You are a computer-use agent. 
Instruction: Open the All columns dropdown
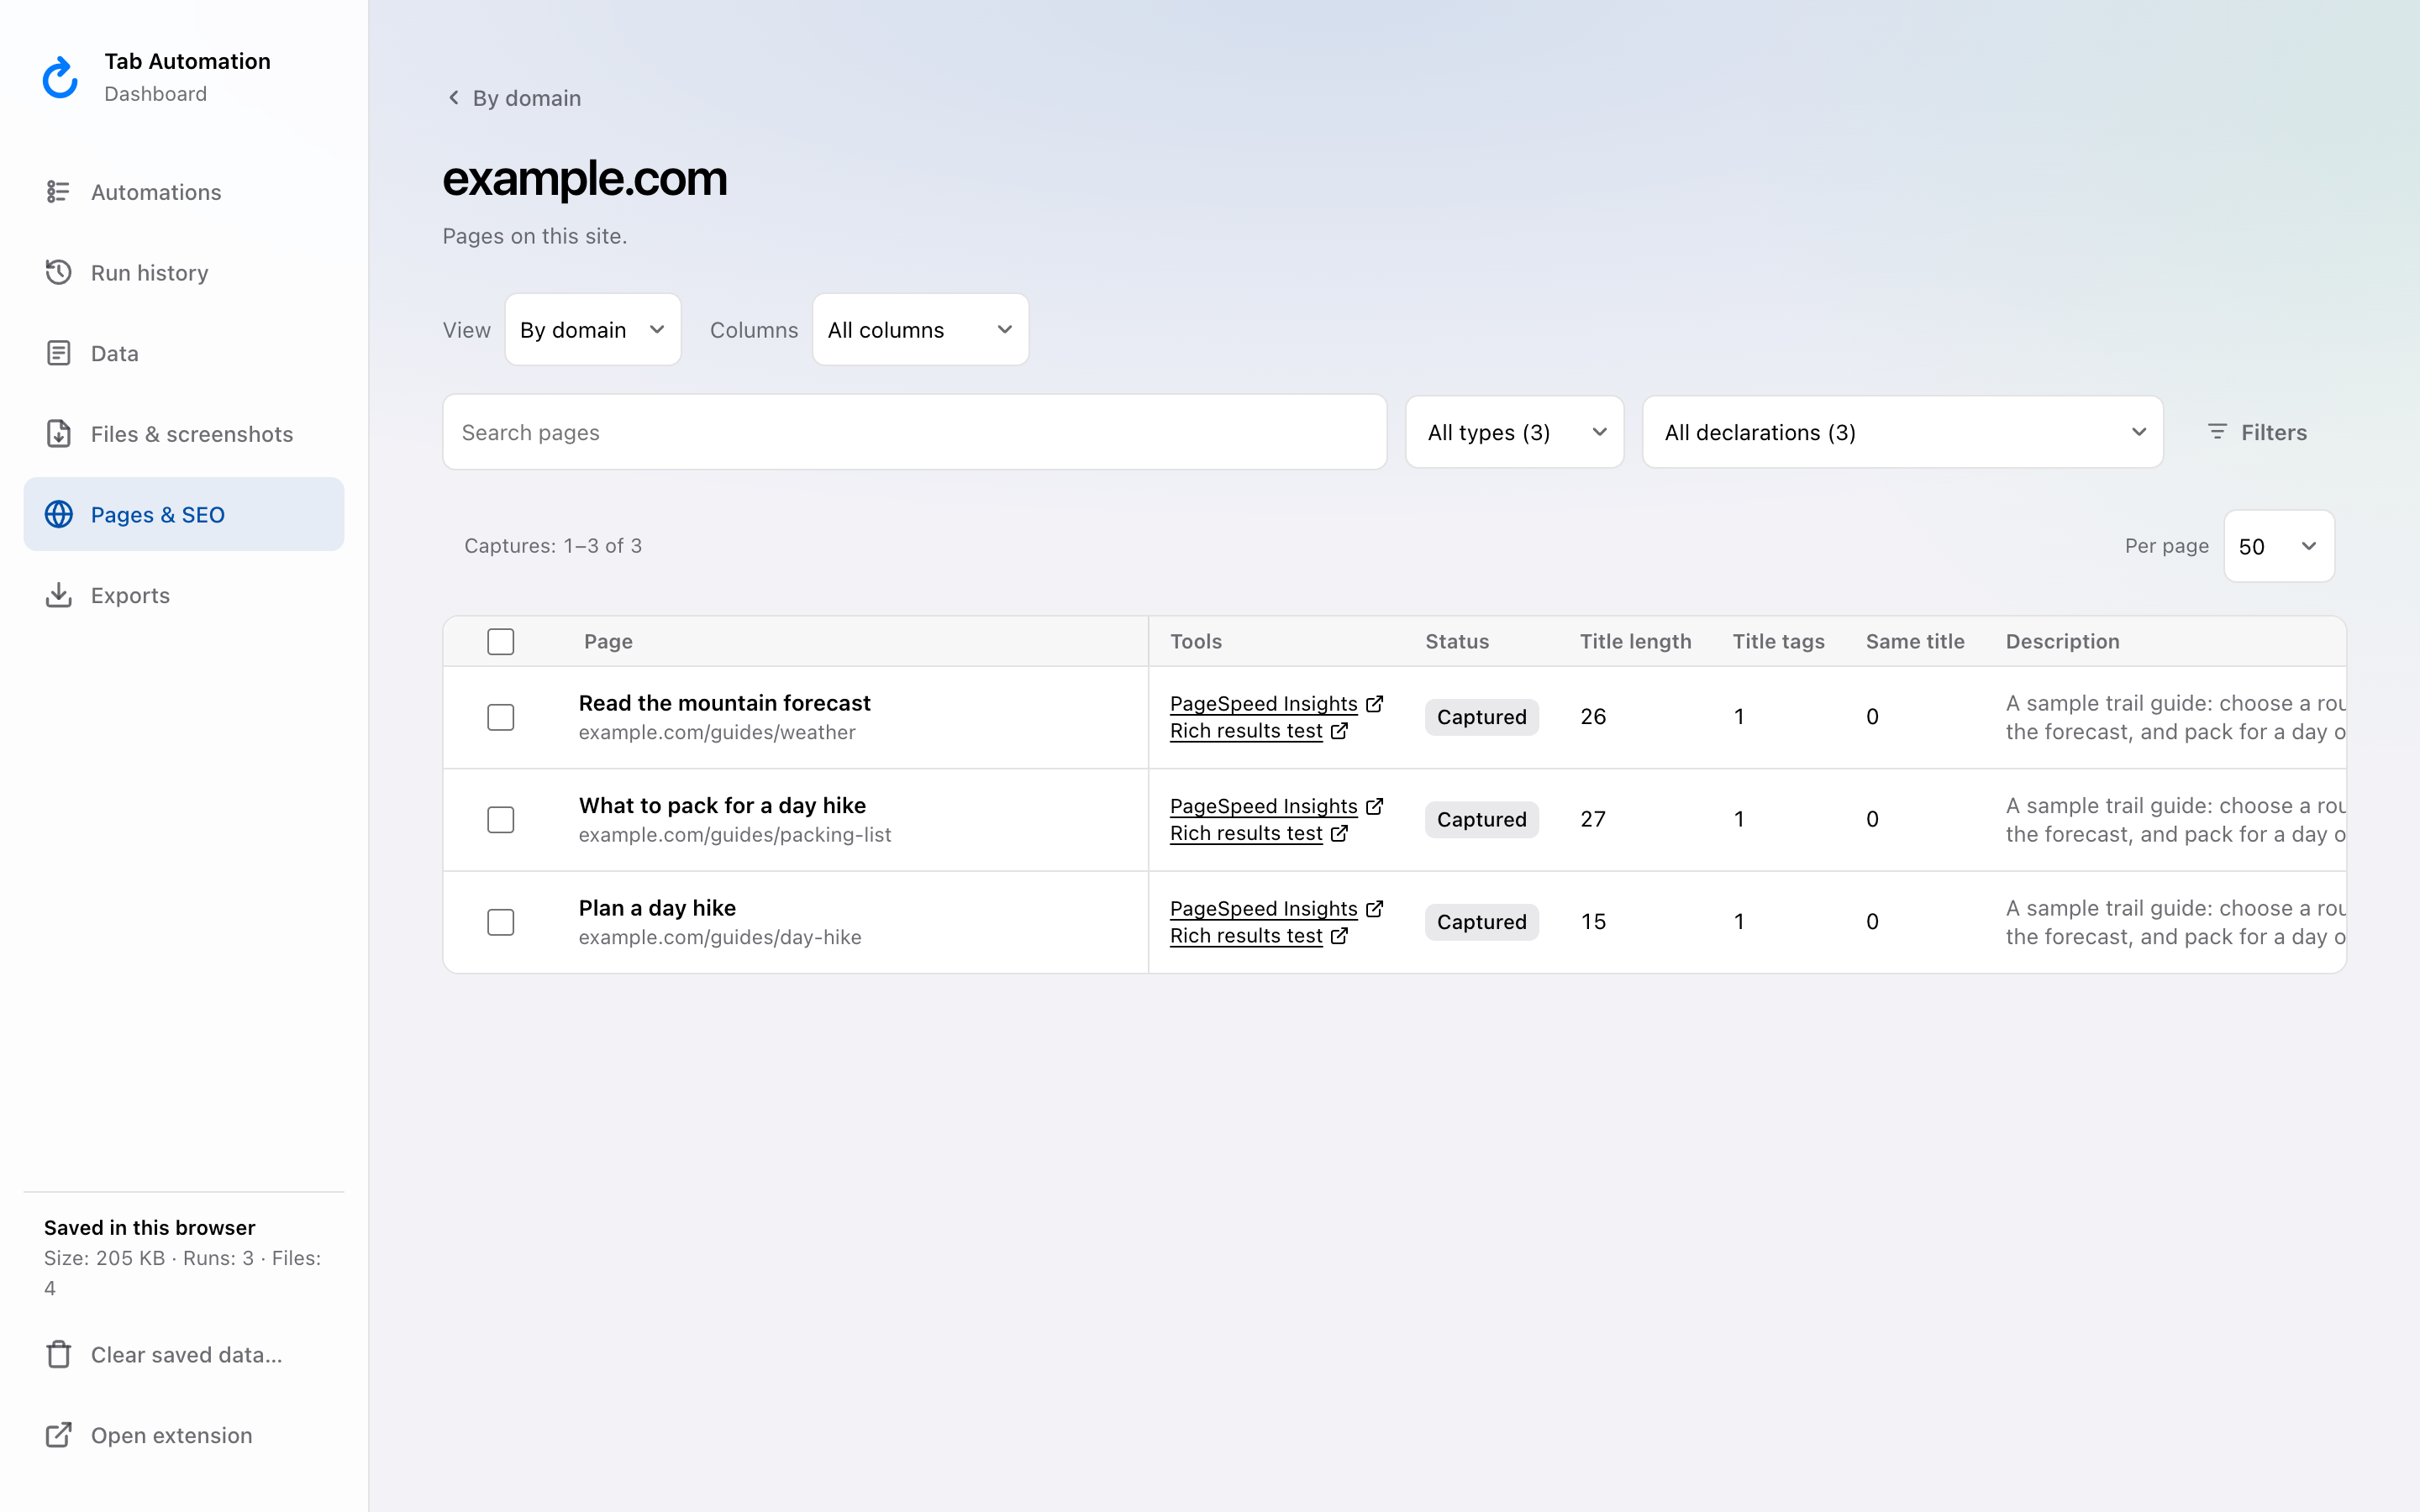(920, 329)
